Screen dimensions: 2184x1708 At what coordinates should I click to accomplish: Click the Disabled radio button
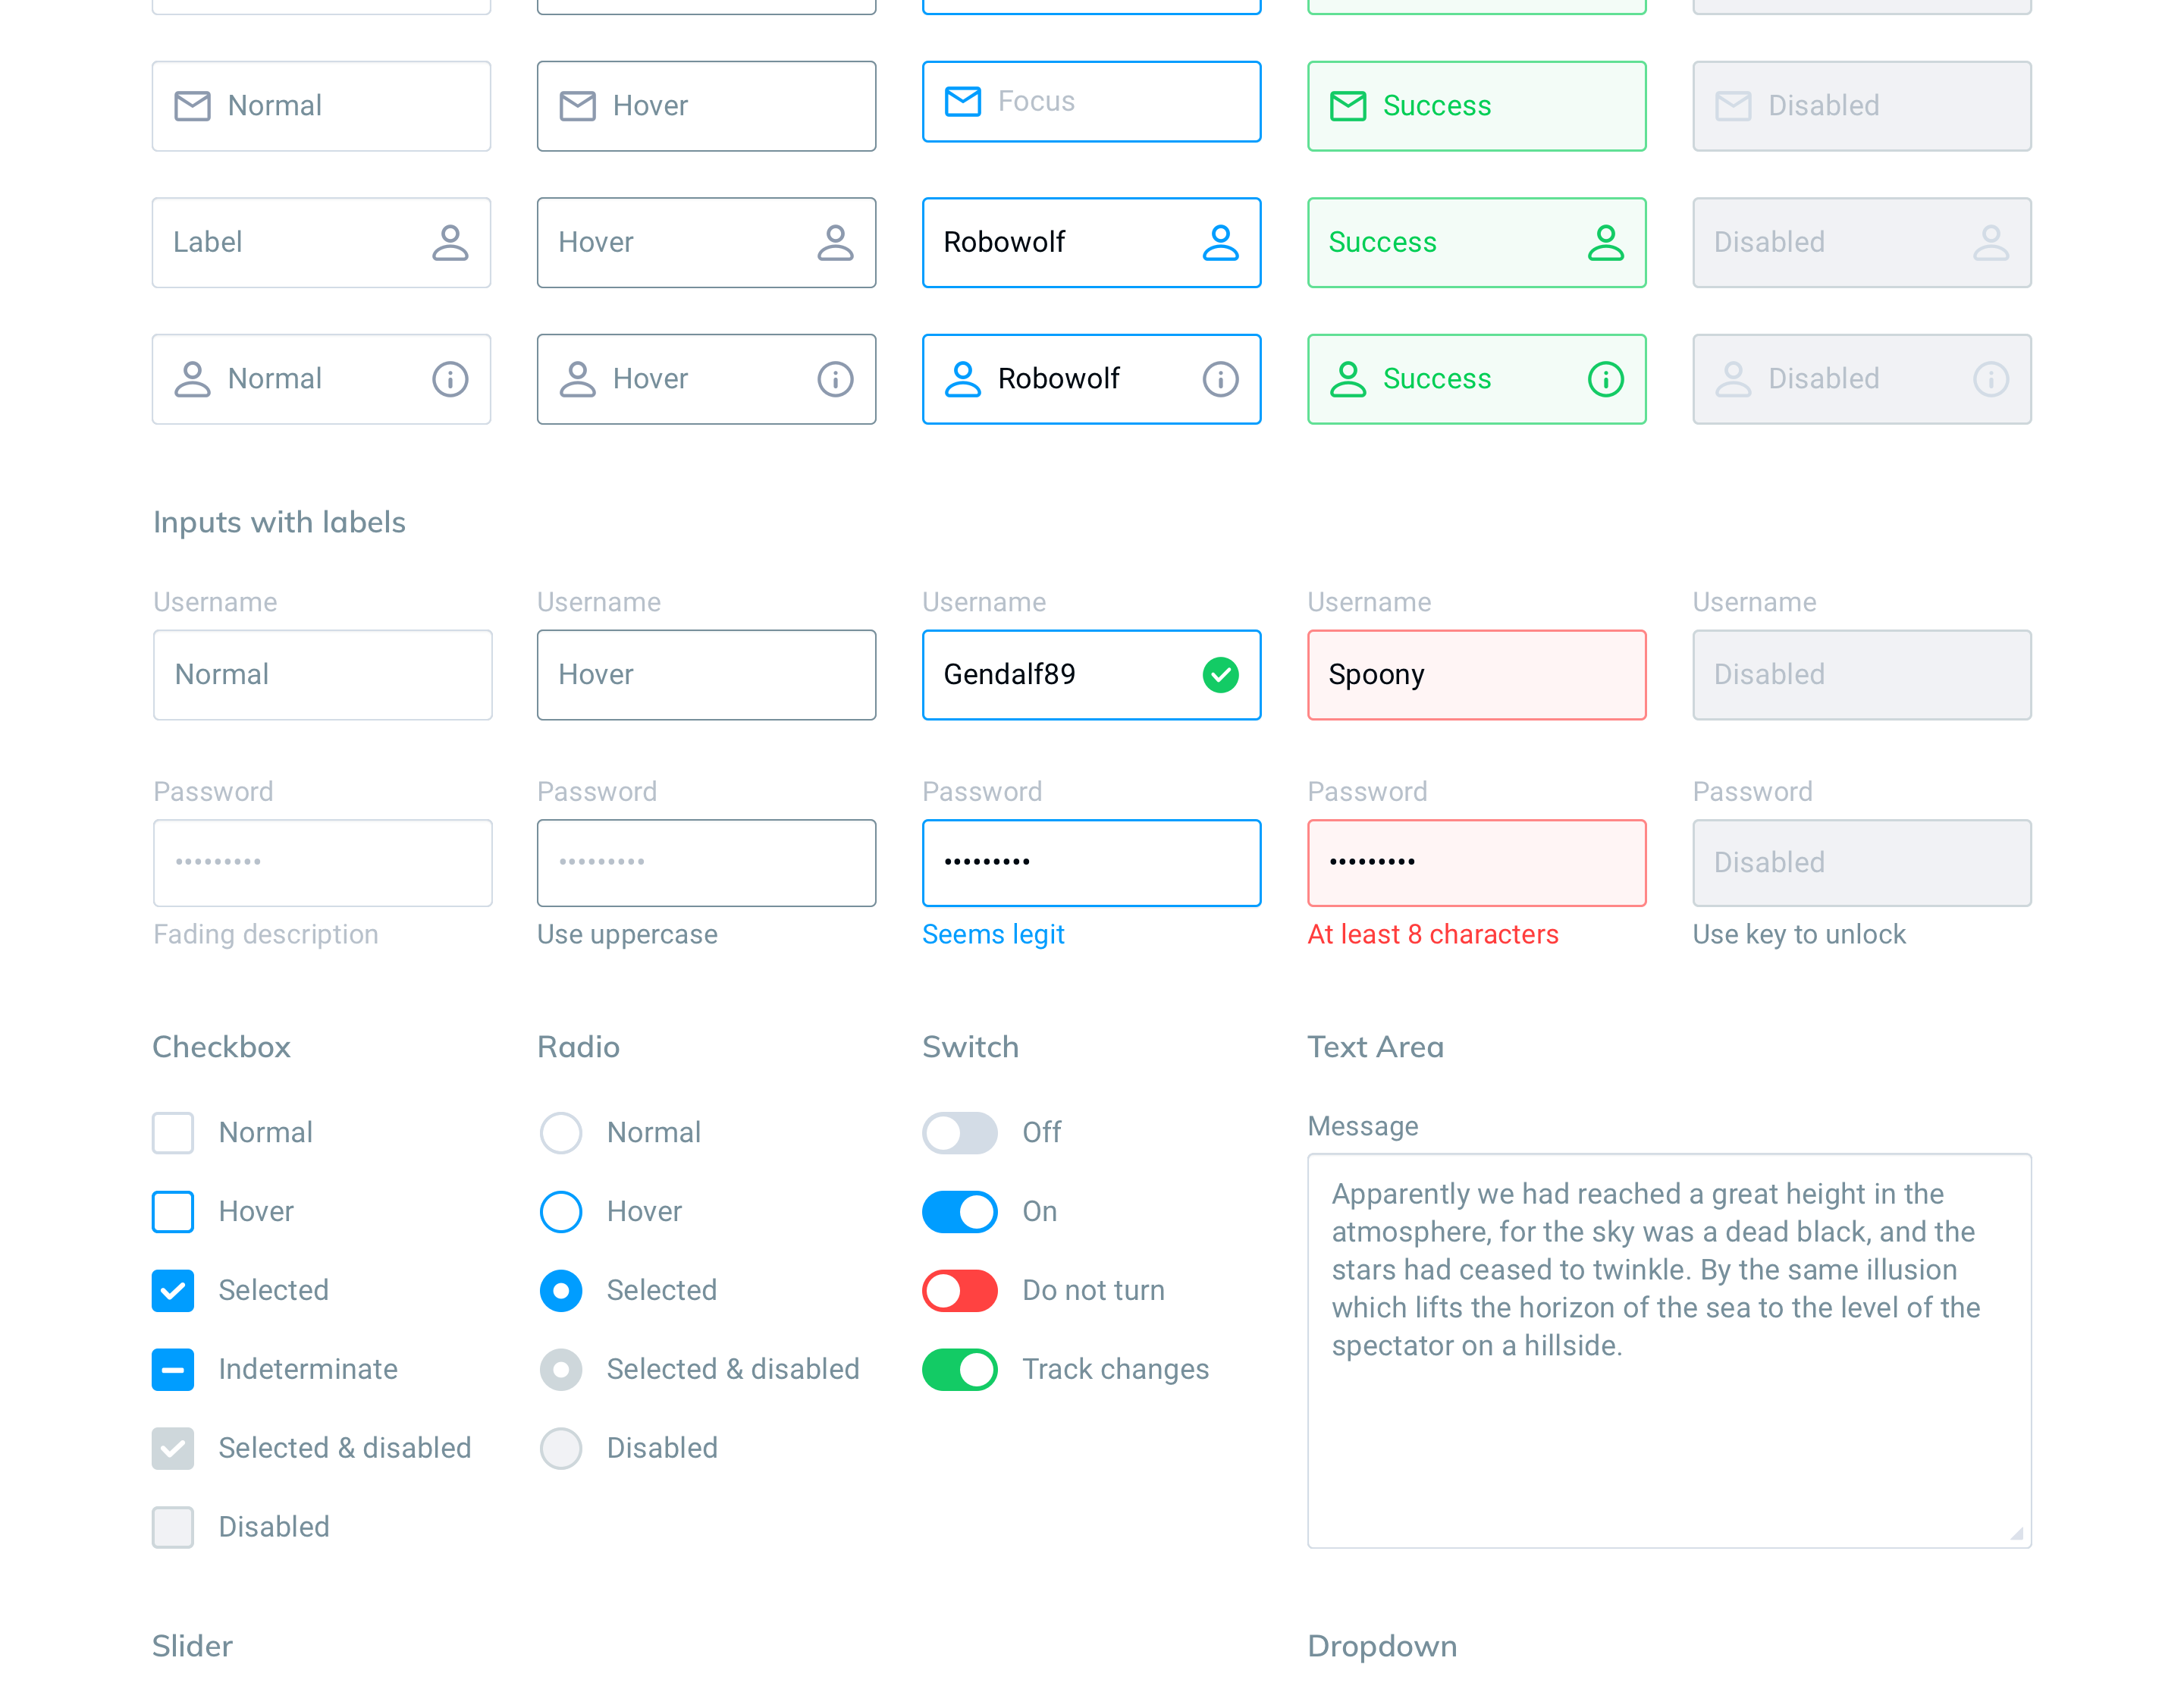click(x=560, y=1449)
